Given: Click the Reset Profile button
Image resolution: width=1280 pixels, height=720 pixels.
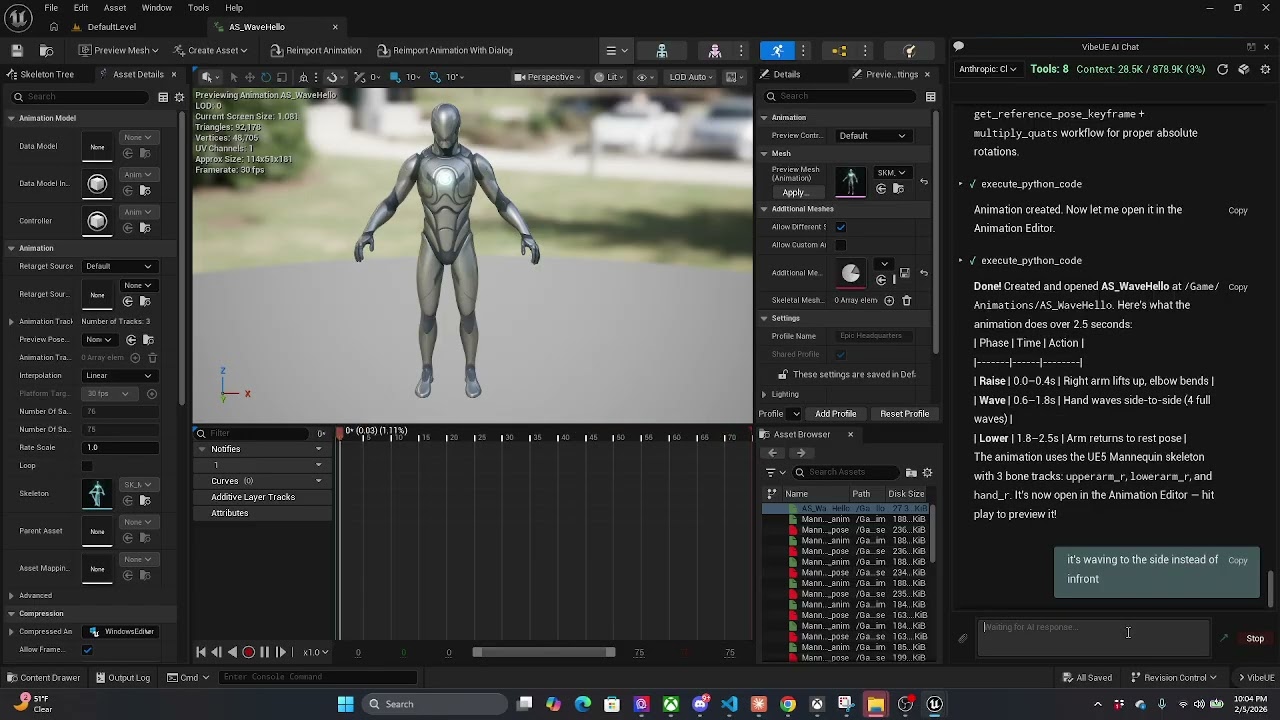Looking at the screenshot, I should 904,414.
